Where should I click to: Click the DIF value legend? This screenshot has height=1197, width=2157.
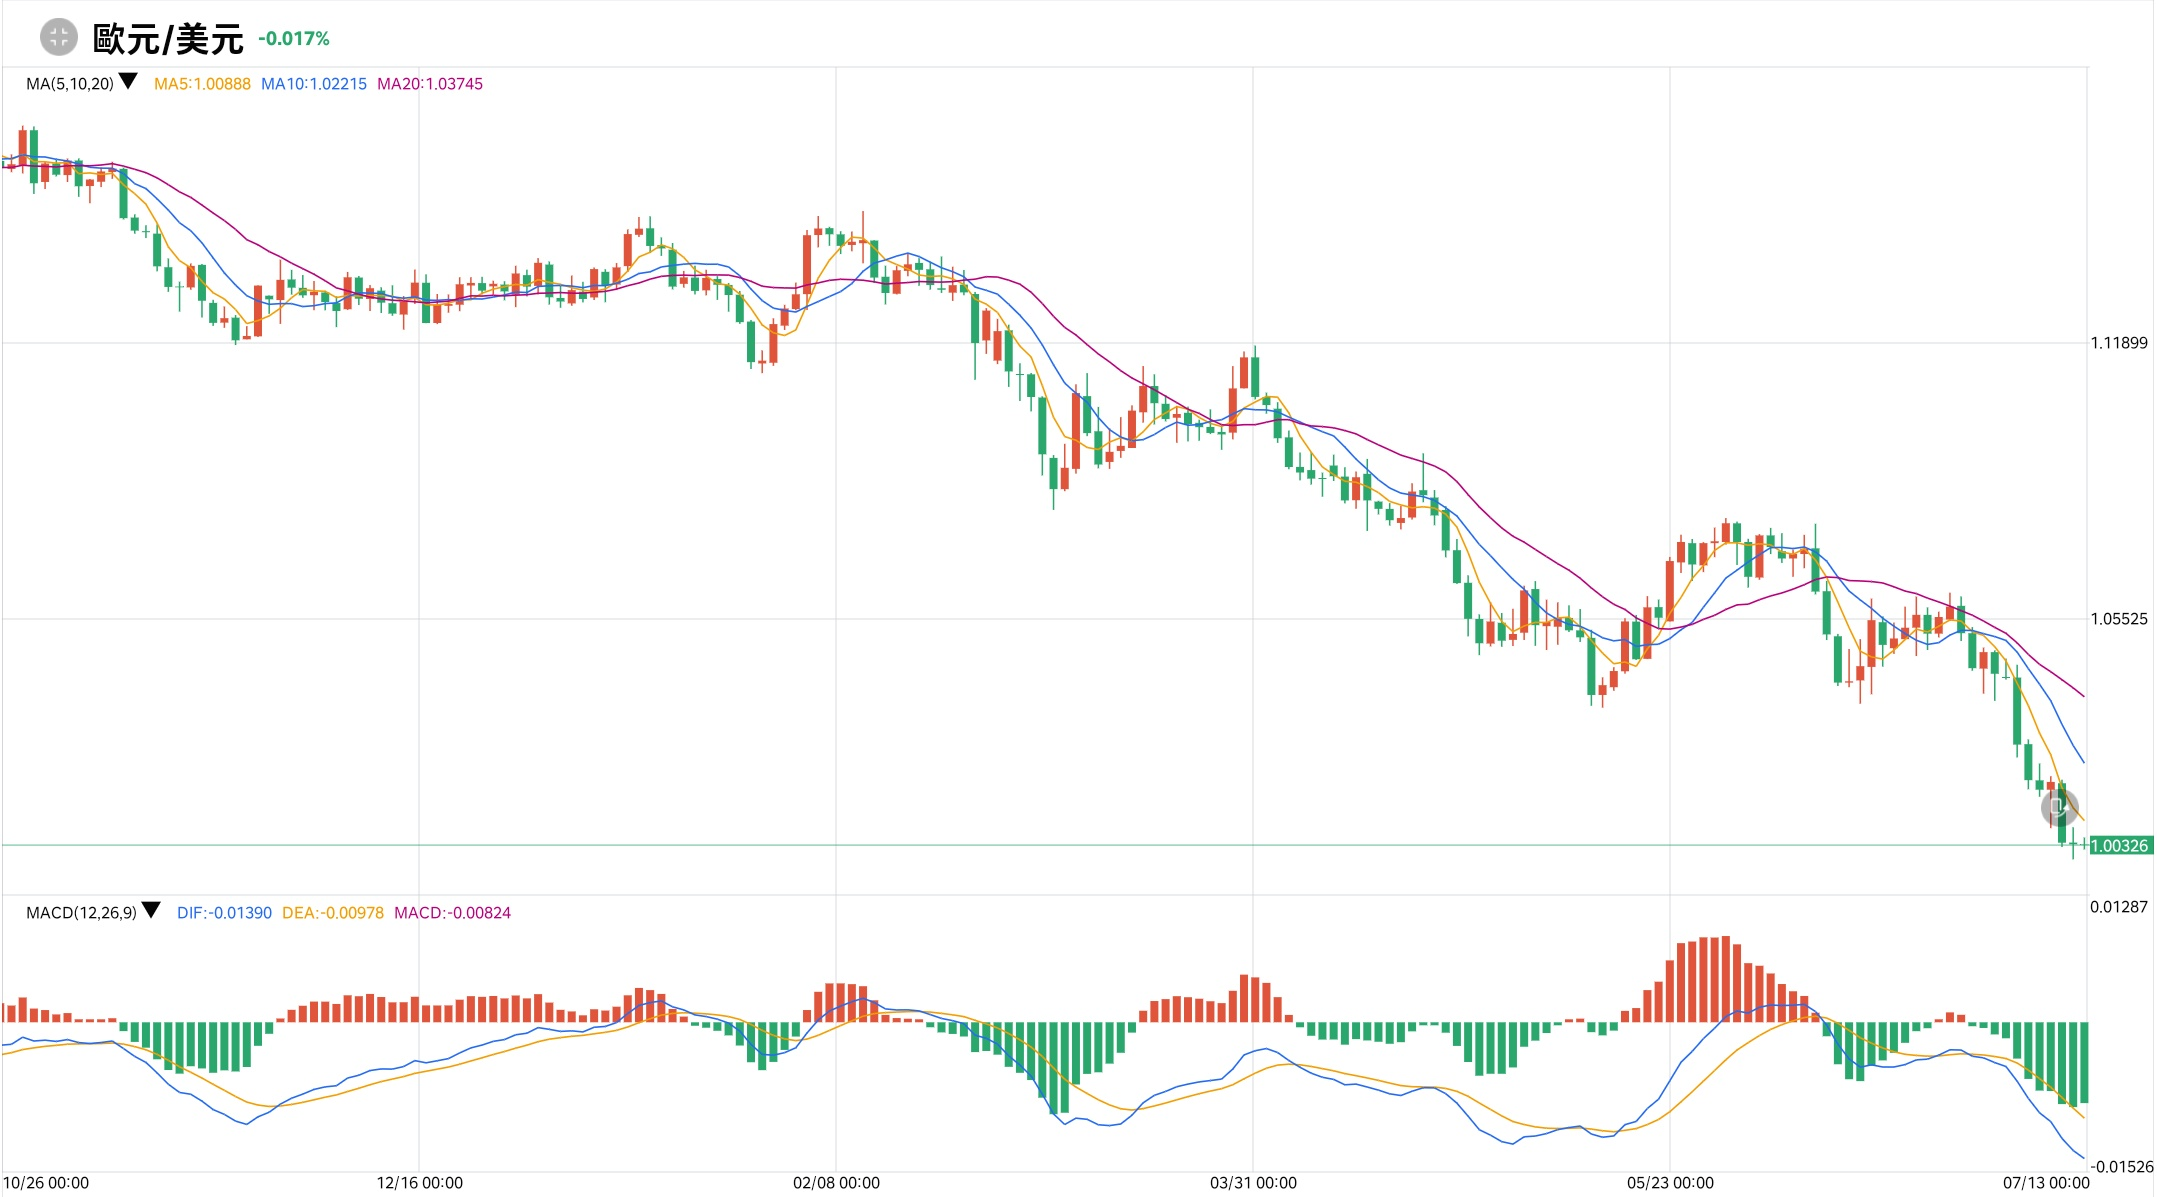[x=224, y=913]
